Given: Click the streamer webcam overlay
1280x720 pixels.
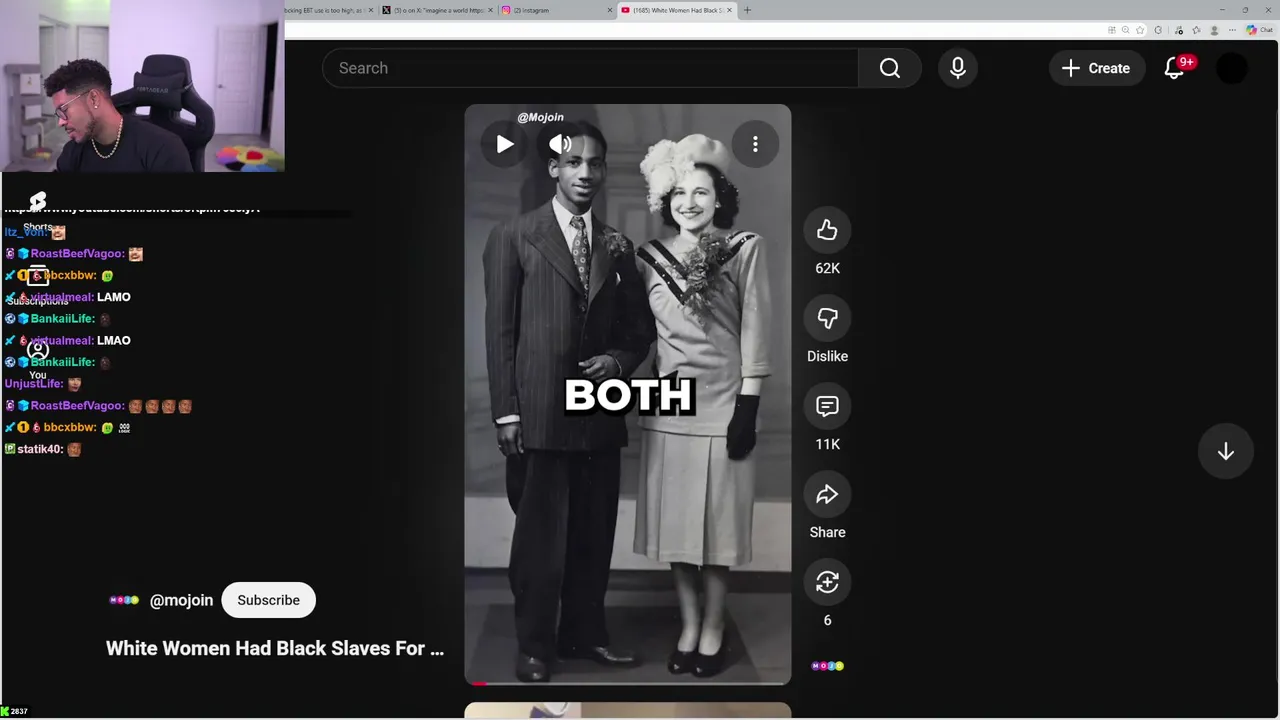Looking at the screenshot, I should (x=142, y=86).
